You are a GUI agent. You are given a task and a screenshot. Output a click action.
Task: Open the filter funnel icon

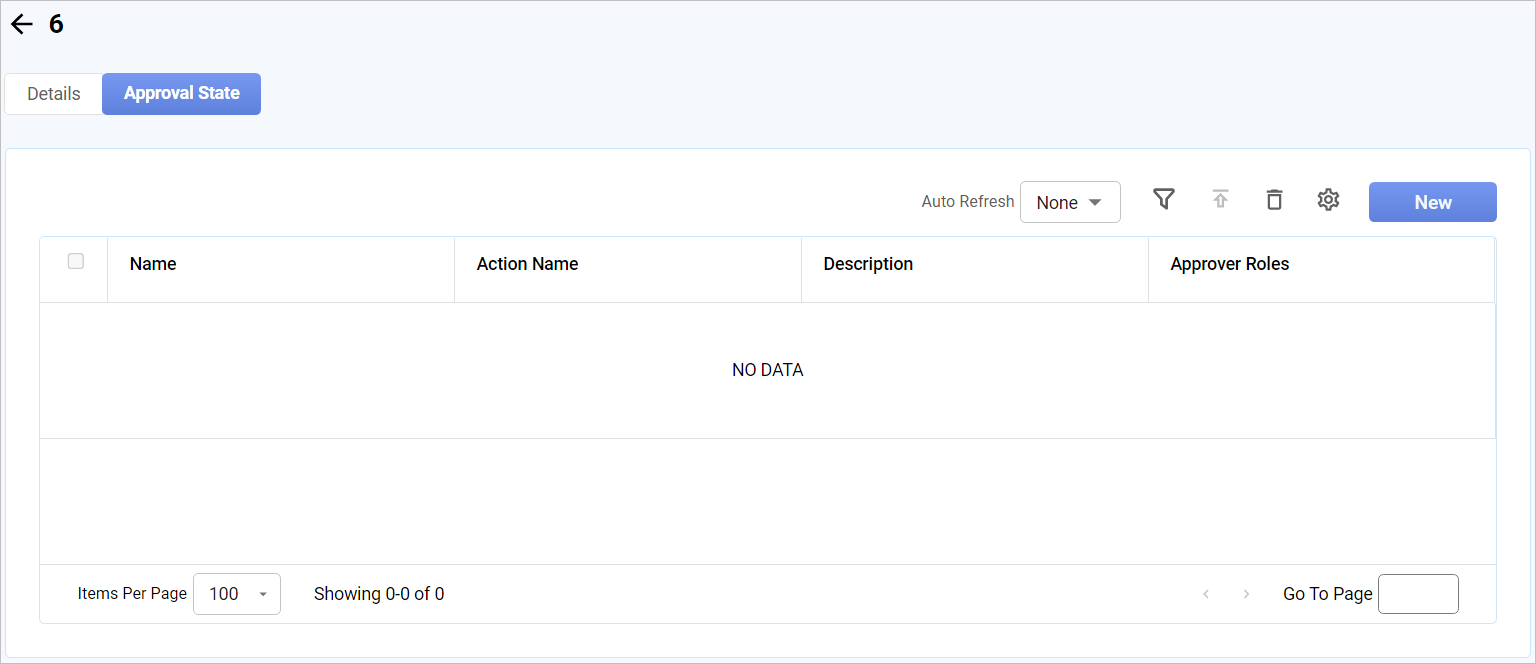[x=1163, y=200]
